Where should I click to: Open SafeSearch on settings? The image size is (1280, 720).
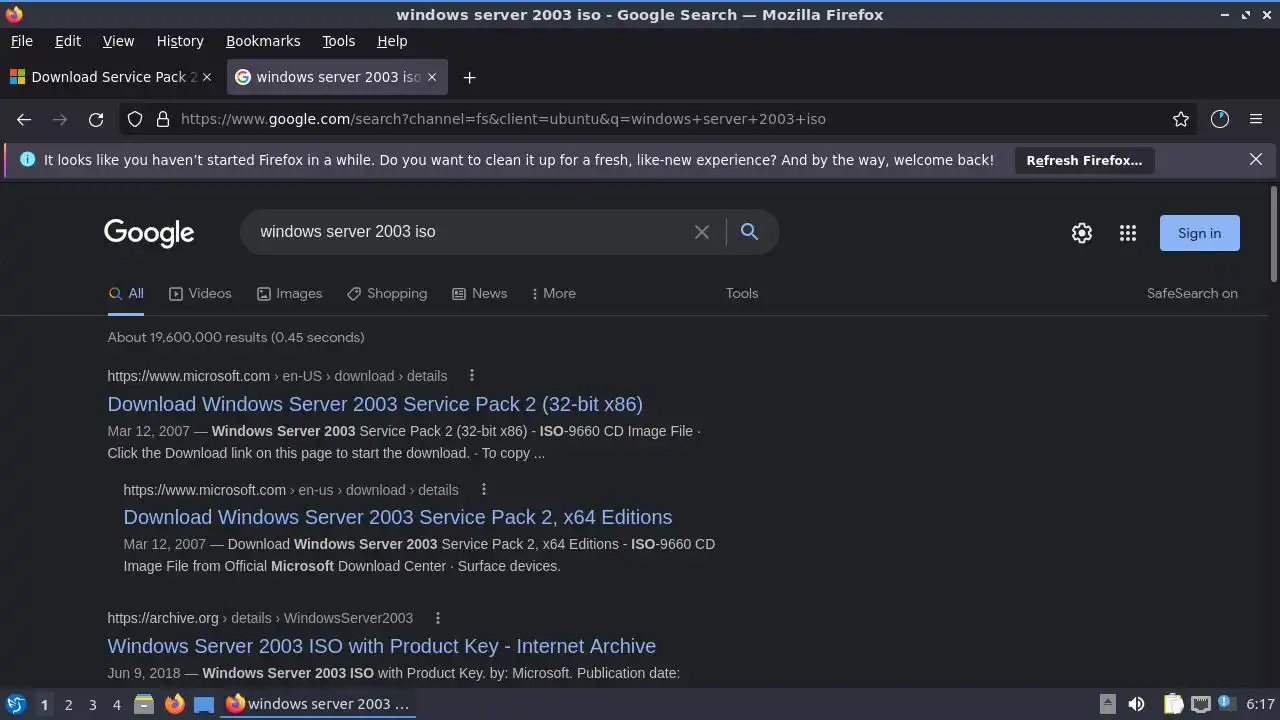(1192, 293)
